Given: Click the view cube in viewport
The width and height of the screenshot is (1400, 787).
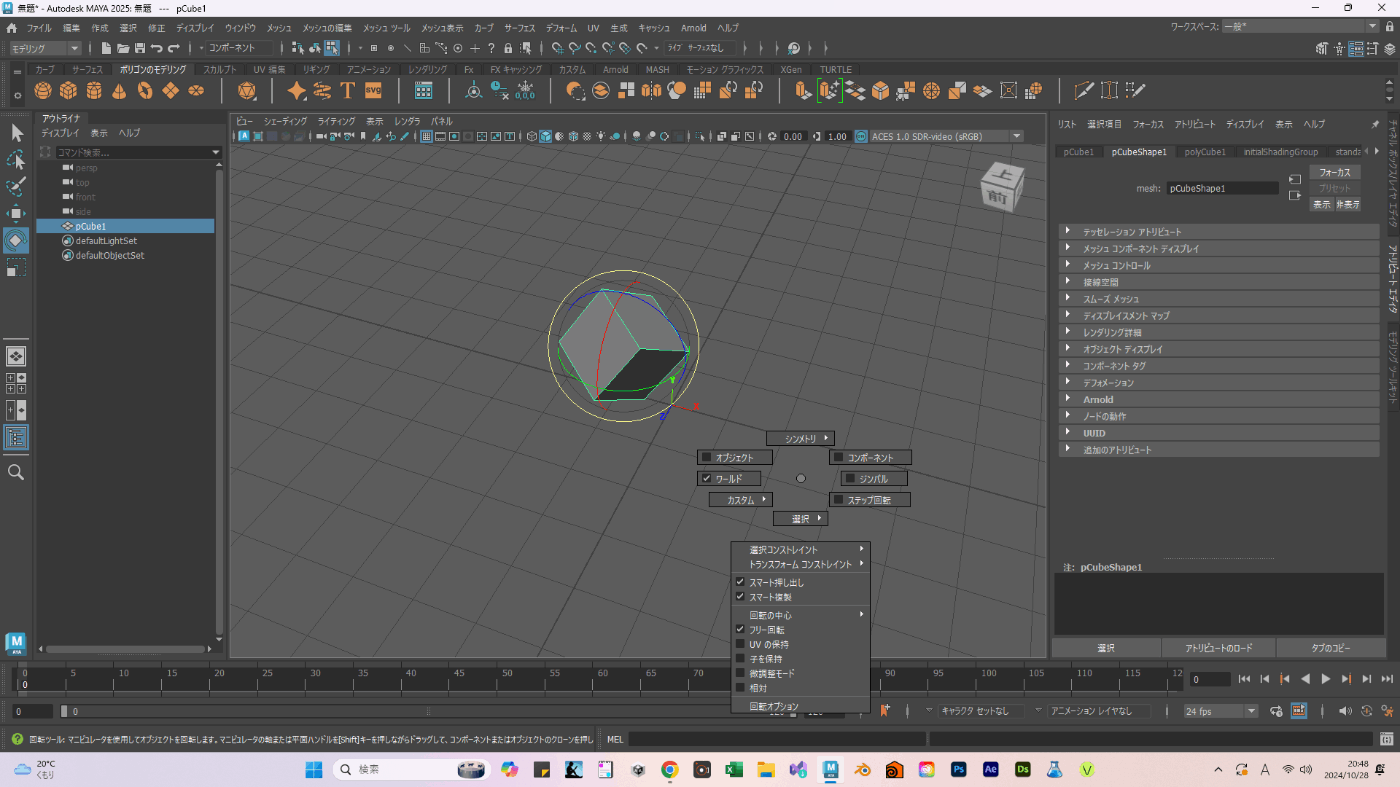Looking at the screenshot, I should pyautogui.click(x=1002, y=187).
